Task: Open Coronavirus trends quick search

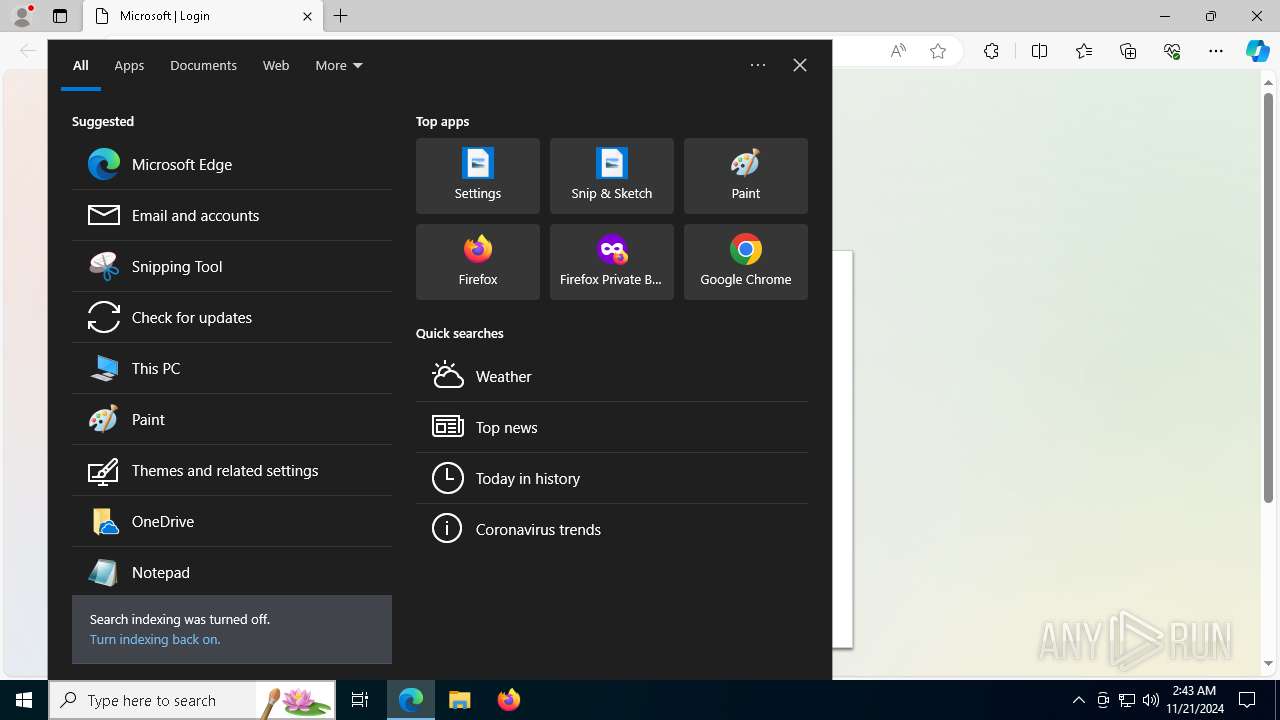Action: [612, 529]
